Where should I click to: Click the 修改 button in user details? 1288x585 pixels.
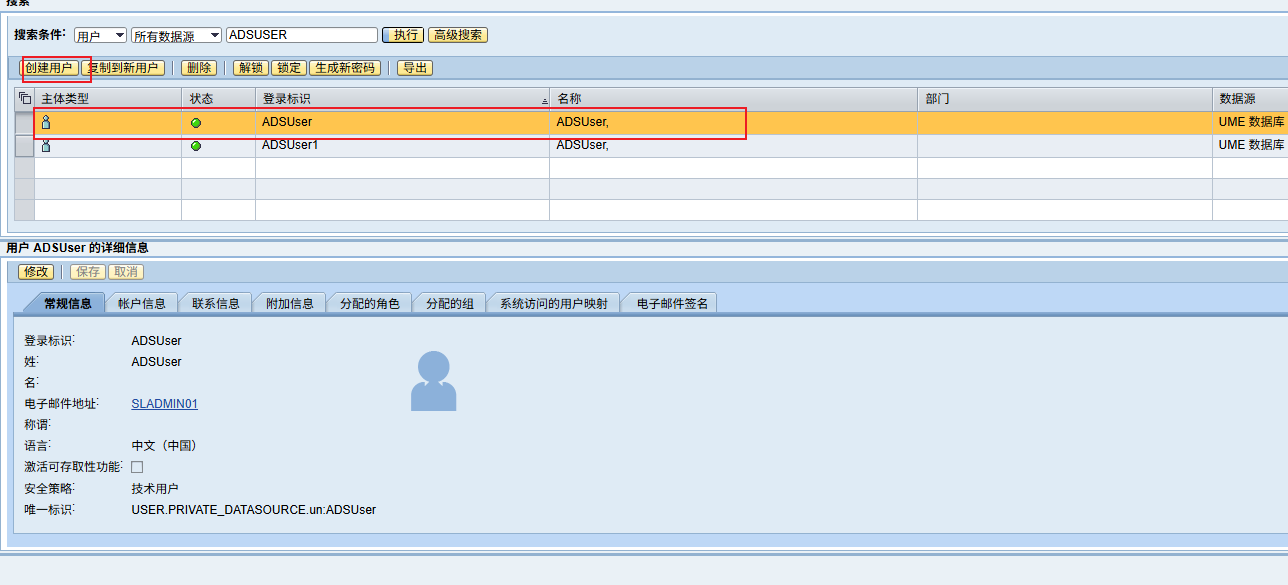pyautogui.click(x=36, y=272)
